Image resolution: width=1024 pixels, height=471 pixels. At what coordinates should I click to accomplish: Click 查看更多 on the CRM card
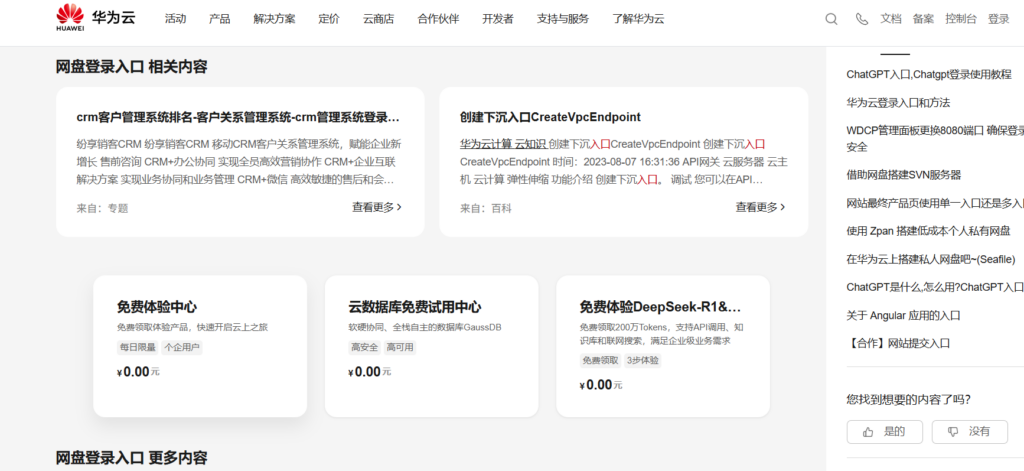tap(377, 207)
